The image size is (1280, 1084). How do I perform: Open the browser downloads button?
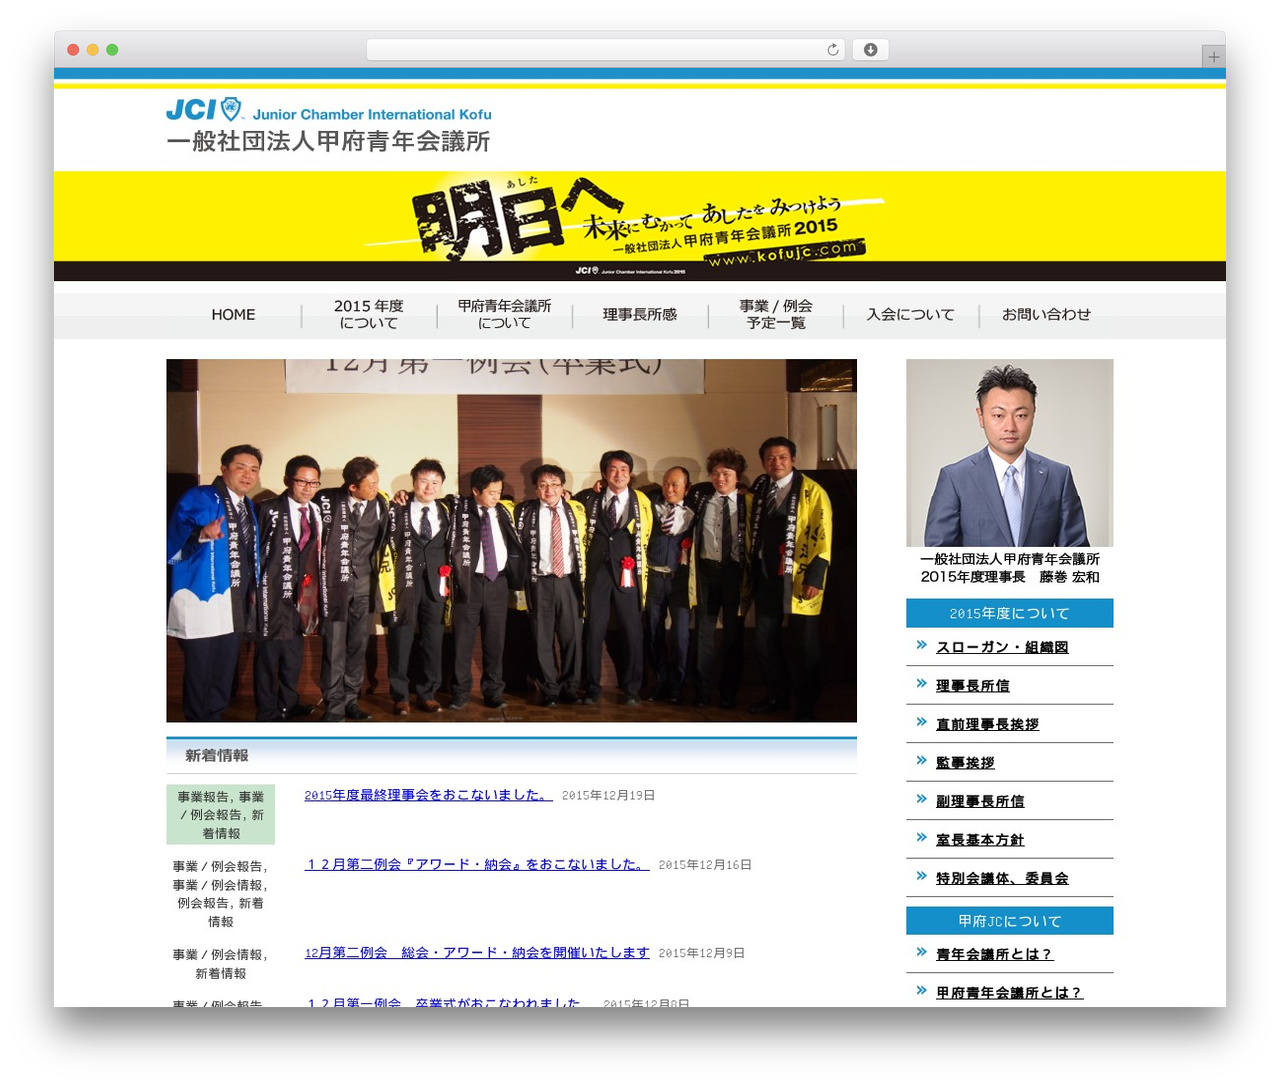[870, 50]
